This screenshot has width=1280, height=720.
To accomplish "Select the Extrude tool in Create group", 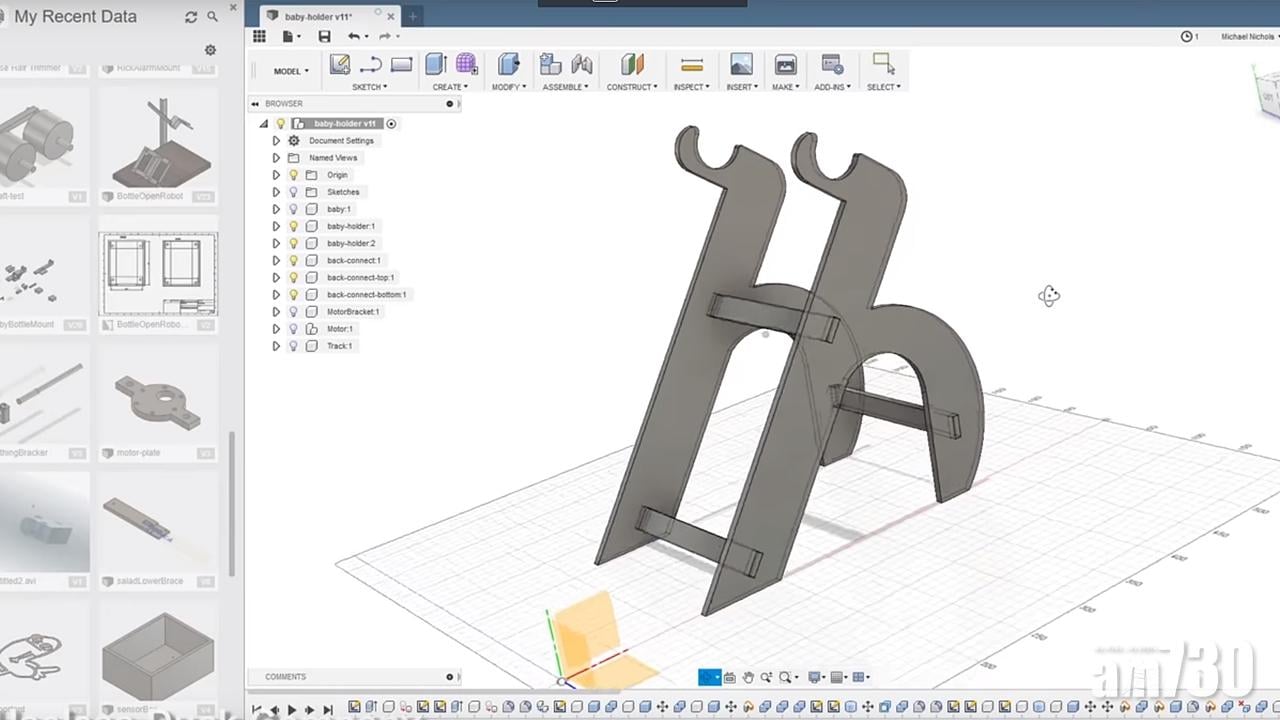I will pos(435,65).
